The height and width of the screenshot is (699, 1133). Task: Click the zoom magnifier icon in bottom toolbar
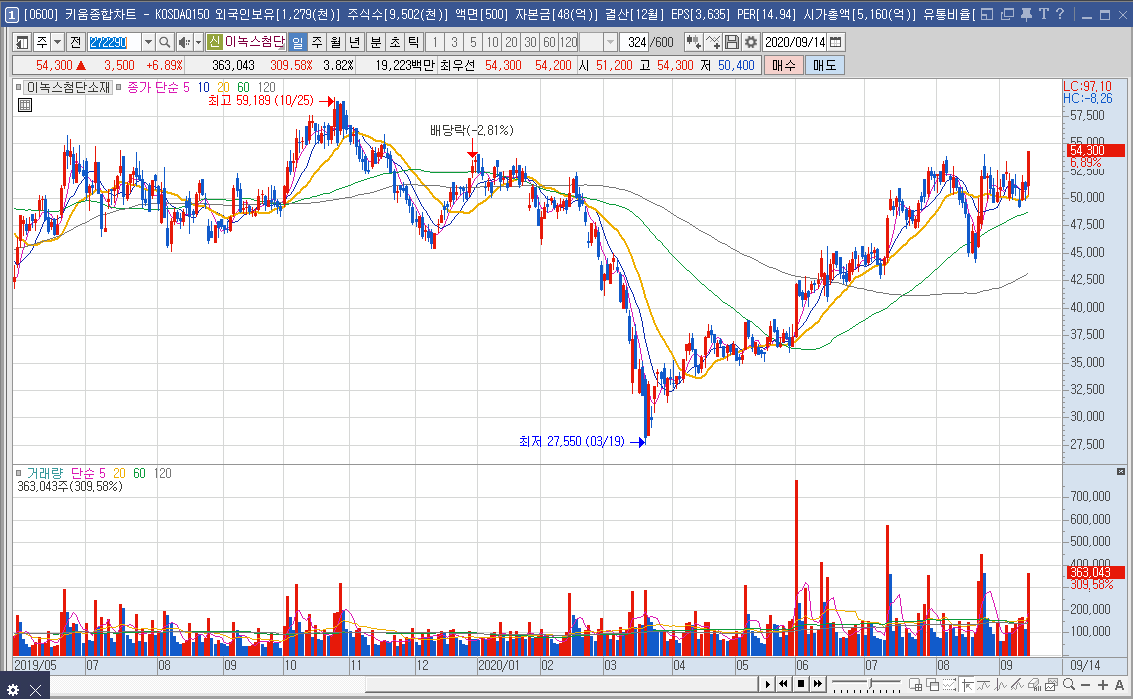click(1069, 685)
